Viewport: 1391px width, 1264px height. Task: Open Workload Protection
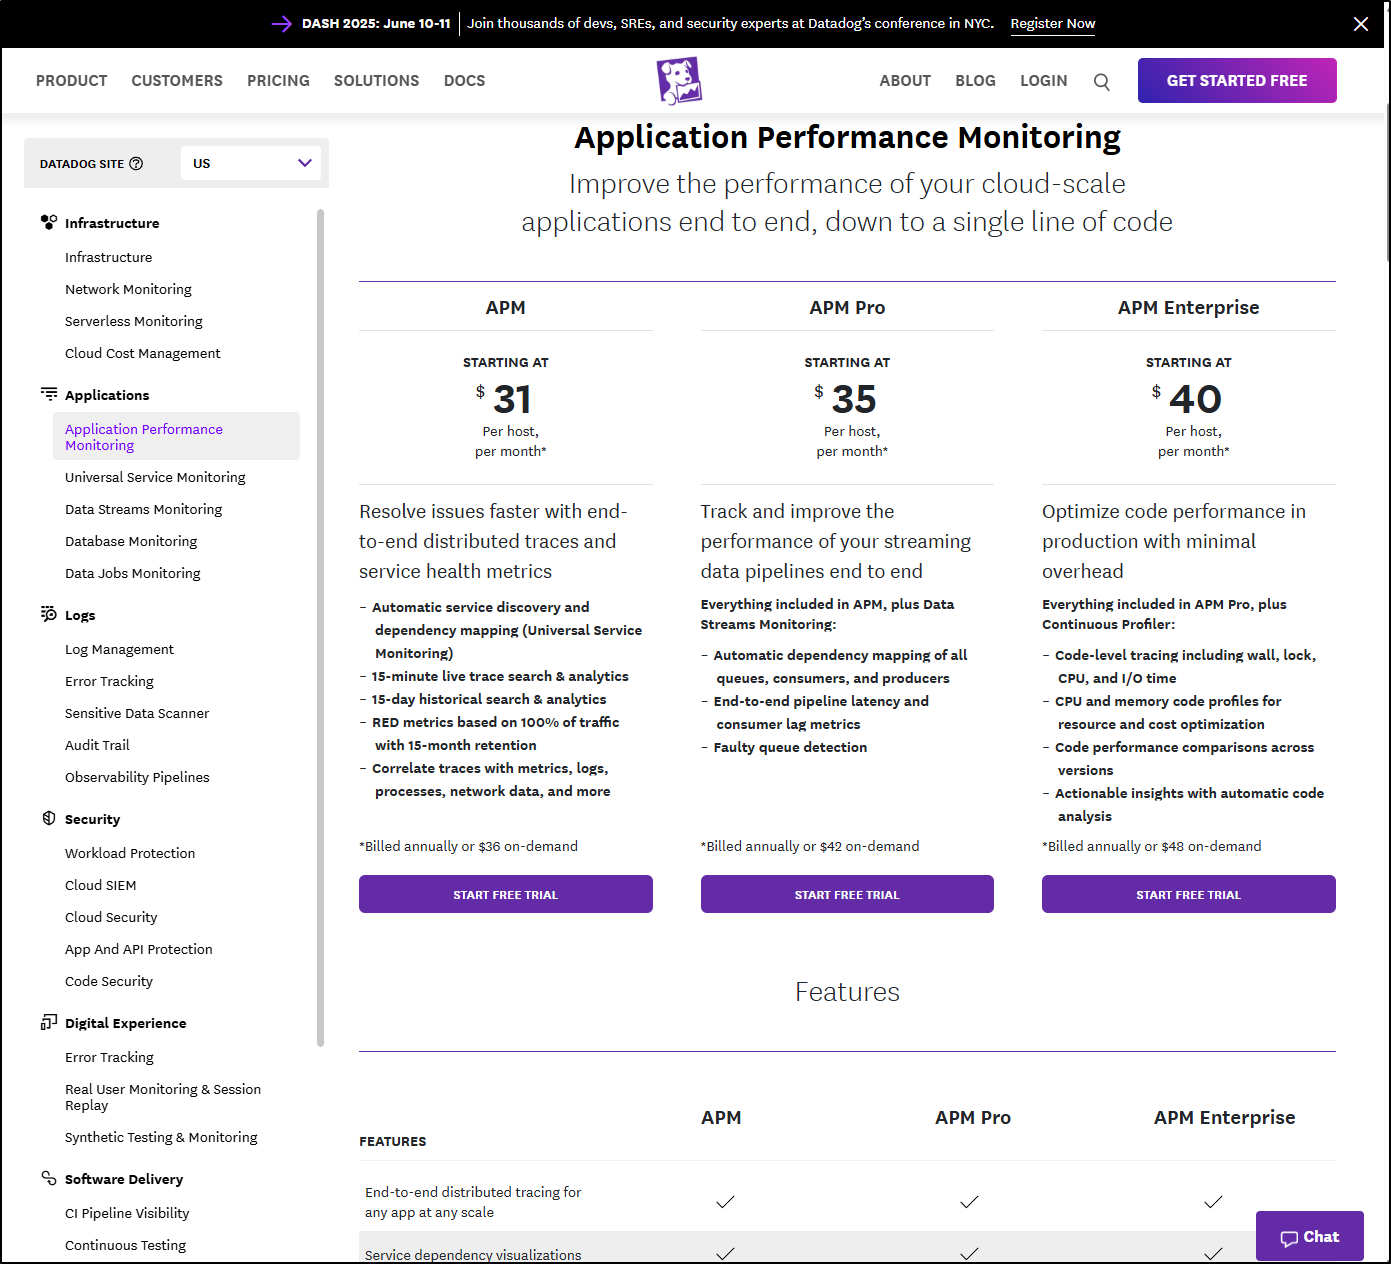[130, 853]
